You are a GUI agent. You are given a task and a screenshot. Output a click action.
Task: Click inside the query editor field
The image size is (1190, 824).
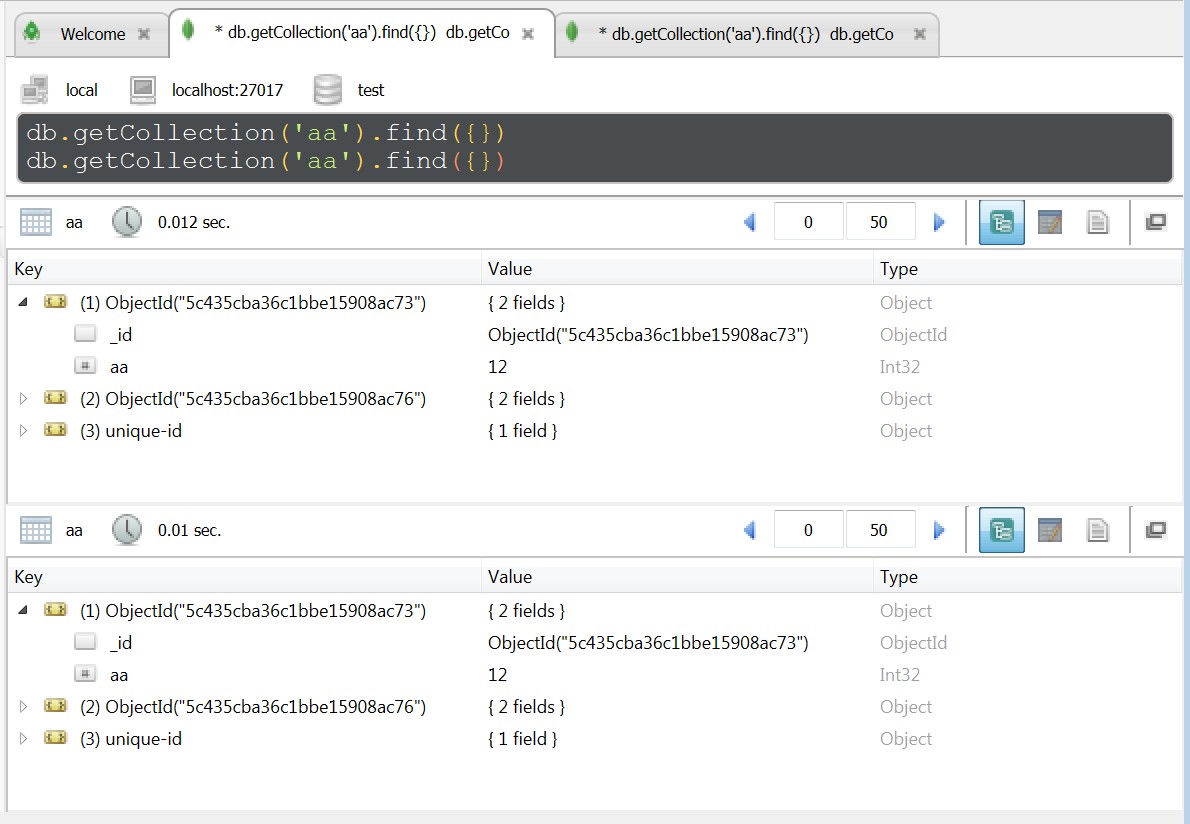(595, 148)
